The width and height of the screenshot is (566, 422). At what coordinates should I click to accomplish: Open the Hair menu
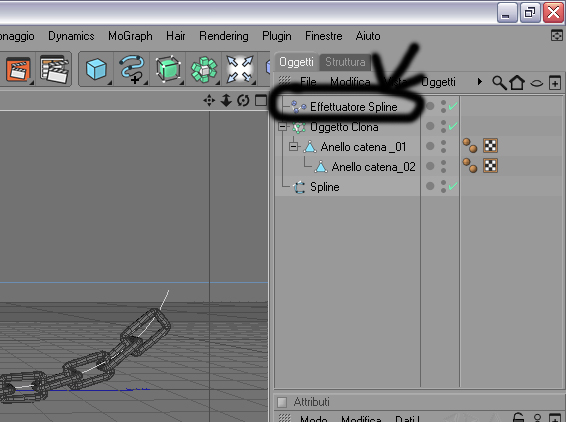(176, 36)
